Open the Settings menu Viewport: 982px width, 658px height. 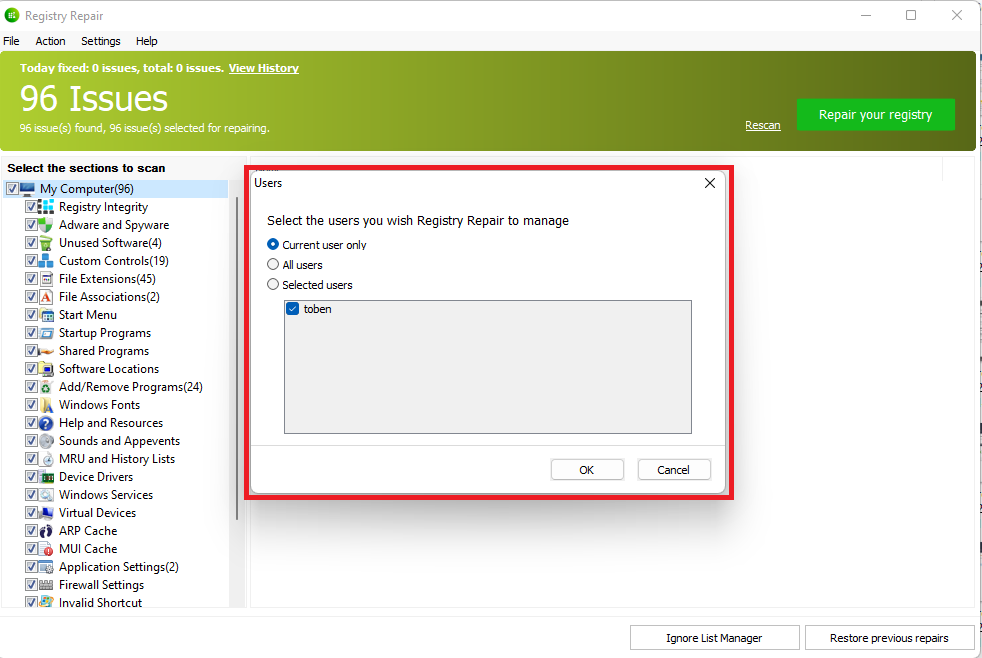coord(101,41)
